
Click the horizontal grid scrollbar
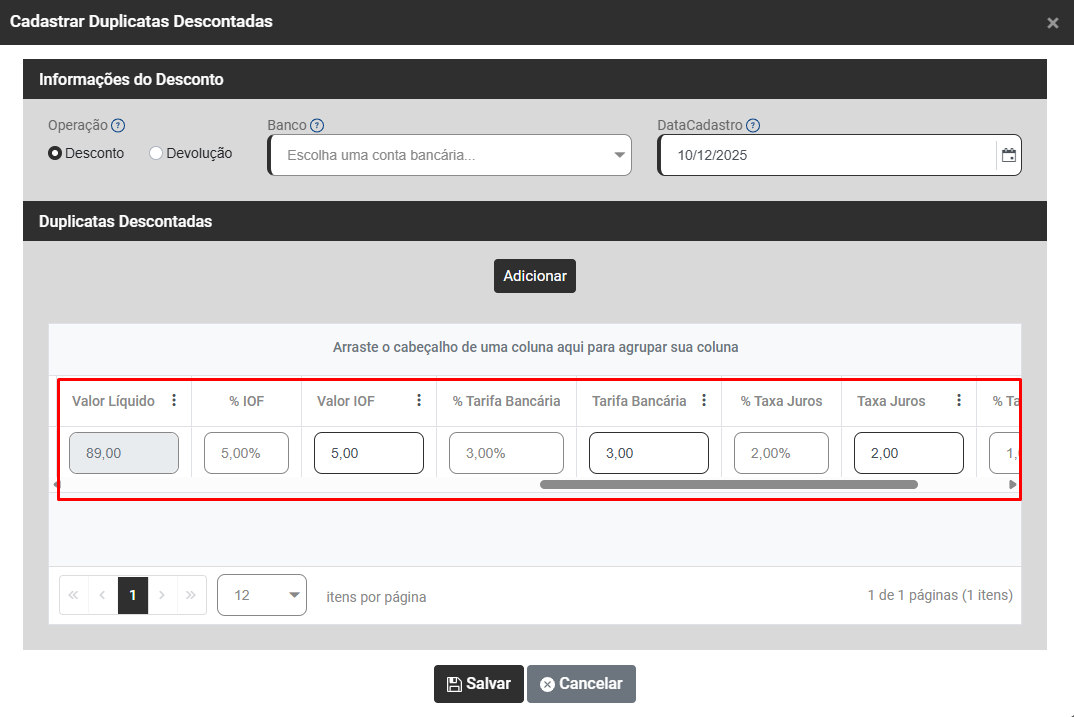click(x=728, y=485)
